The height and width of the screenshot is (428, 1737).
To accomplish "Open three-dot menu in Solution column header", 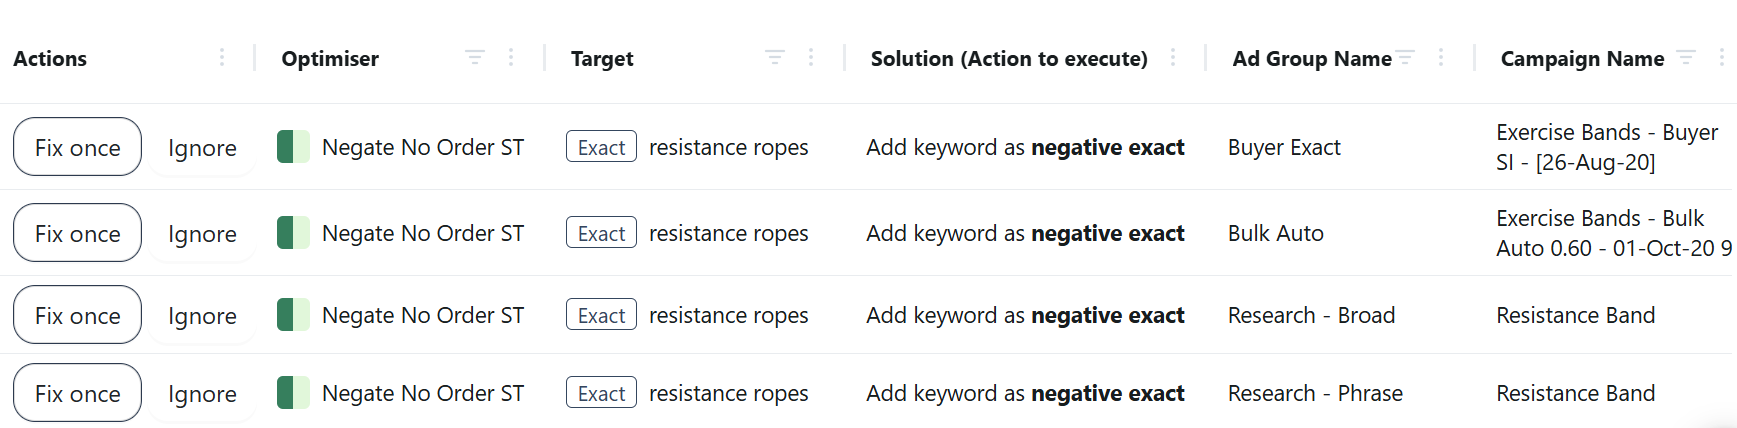I will coord(1172,58).
